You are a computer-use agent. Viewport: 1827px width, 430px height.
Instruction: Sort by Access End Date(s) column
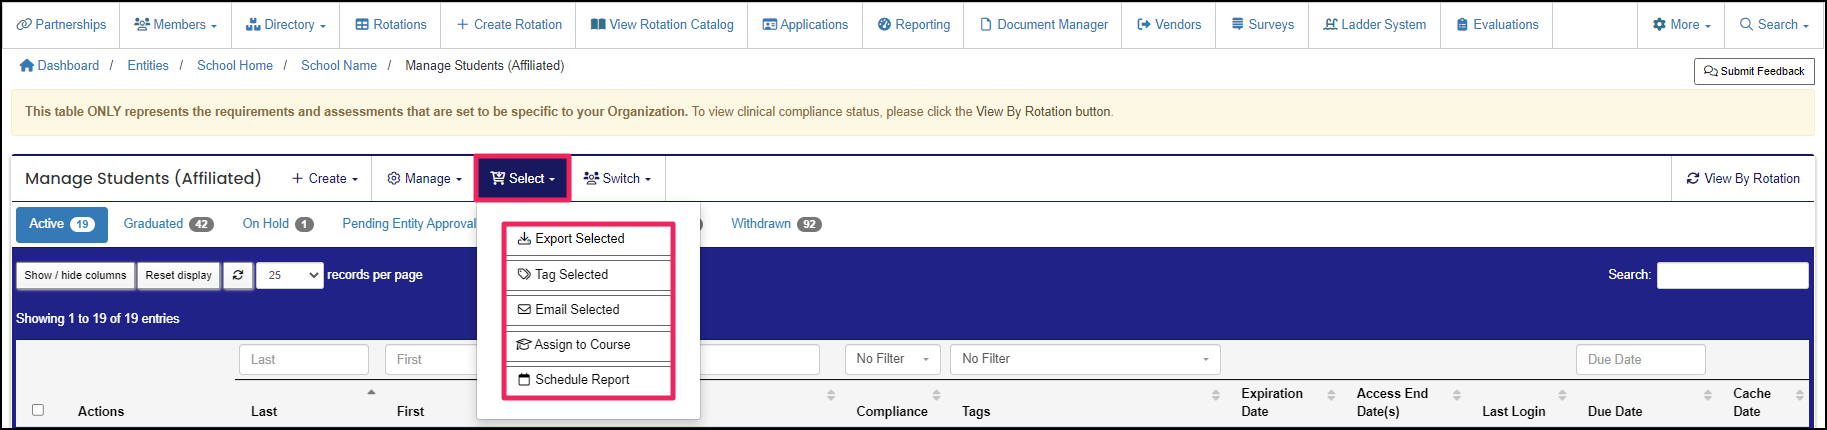tap(1392, 402)
